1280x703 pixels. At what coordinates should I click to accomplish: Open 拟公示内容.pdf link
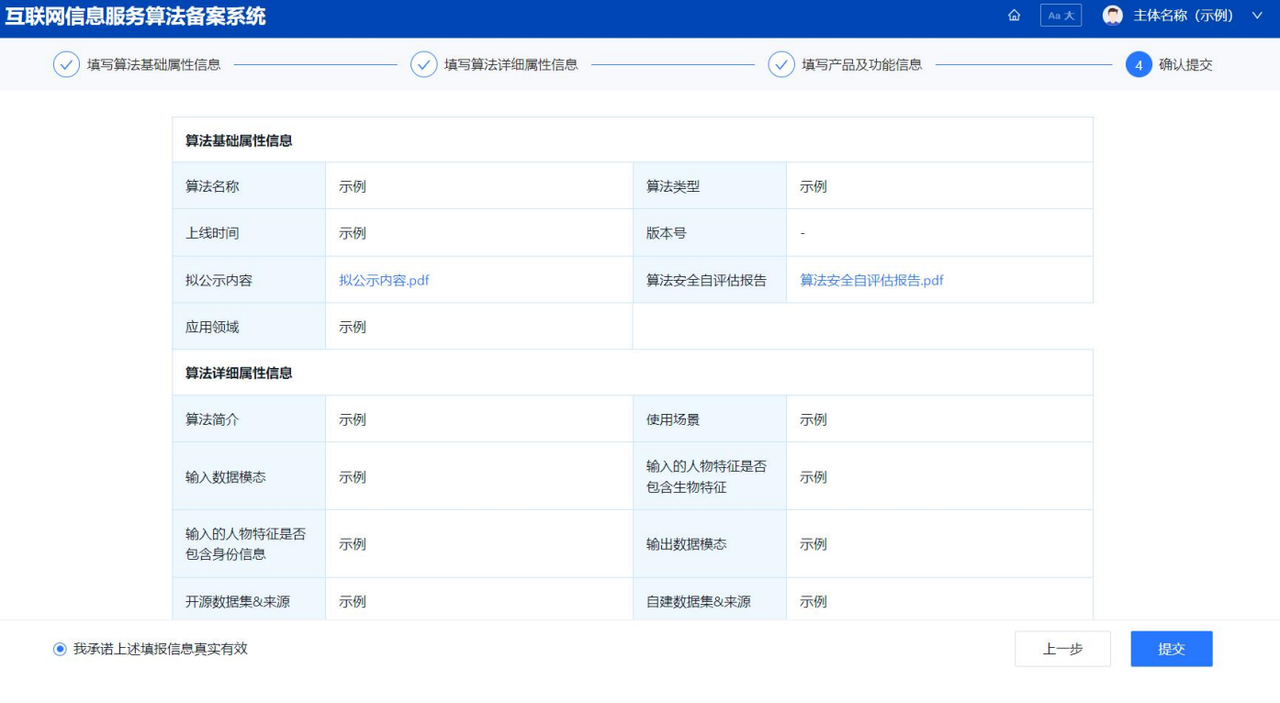point(384,280)
